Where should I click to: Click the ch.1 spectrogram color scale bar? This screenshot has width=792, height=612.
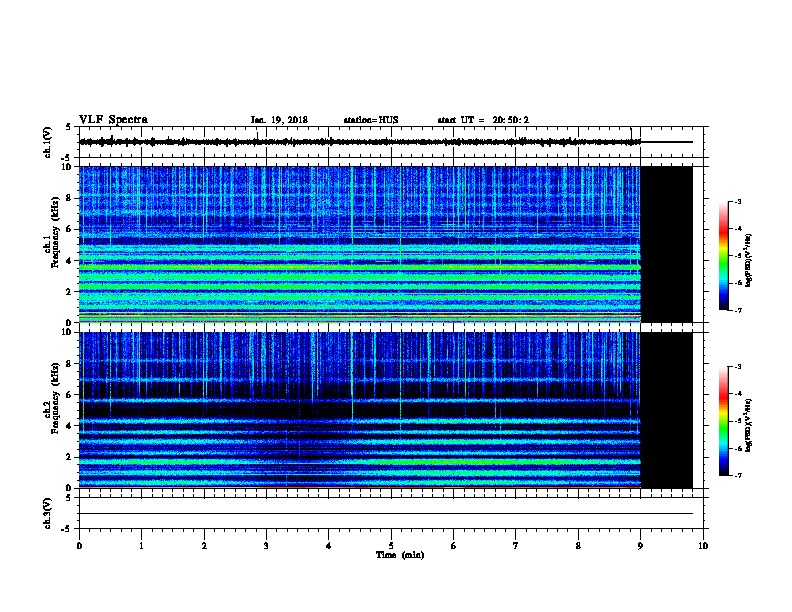click(x=723, y=256)
